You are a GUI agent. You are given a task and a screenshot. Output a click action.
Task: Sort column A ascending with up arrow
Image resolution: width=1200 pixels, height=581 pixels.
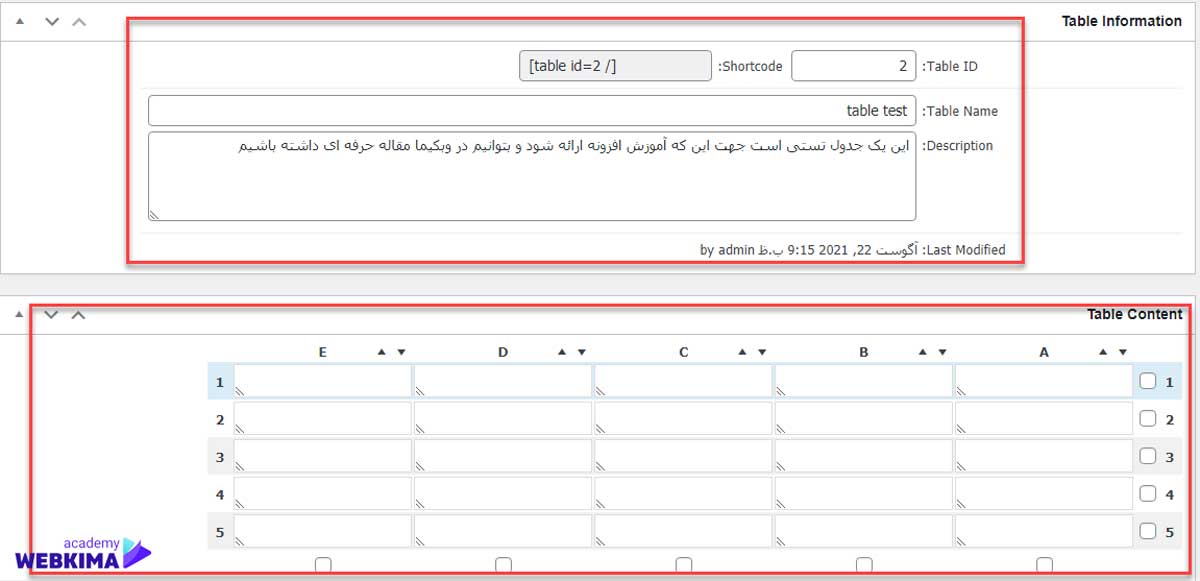click(x=1104, y=352)
